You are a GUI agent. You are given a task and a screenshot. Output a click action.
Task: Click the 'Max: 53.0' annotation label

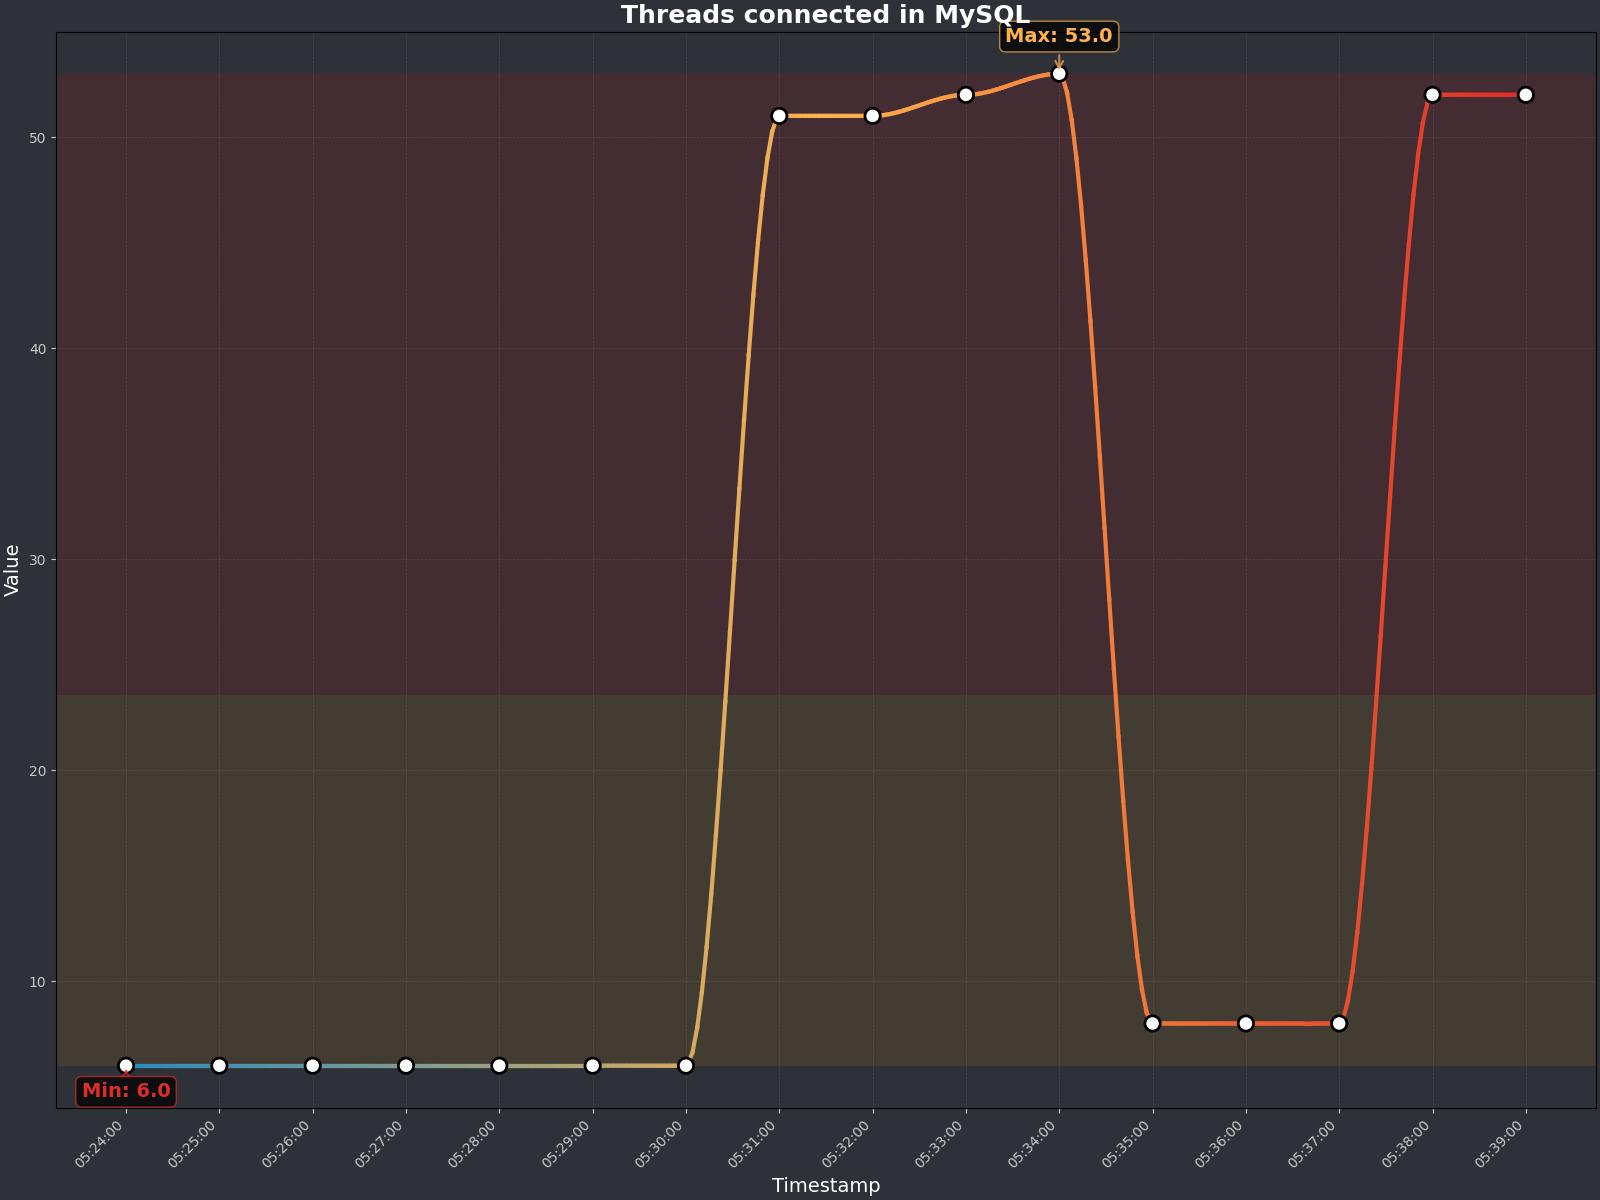(1058, 36)
